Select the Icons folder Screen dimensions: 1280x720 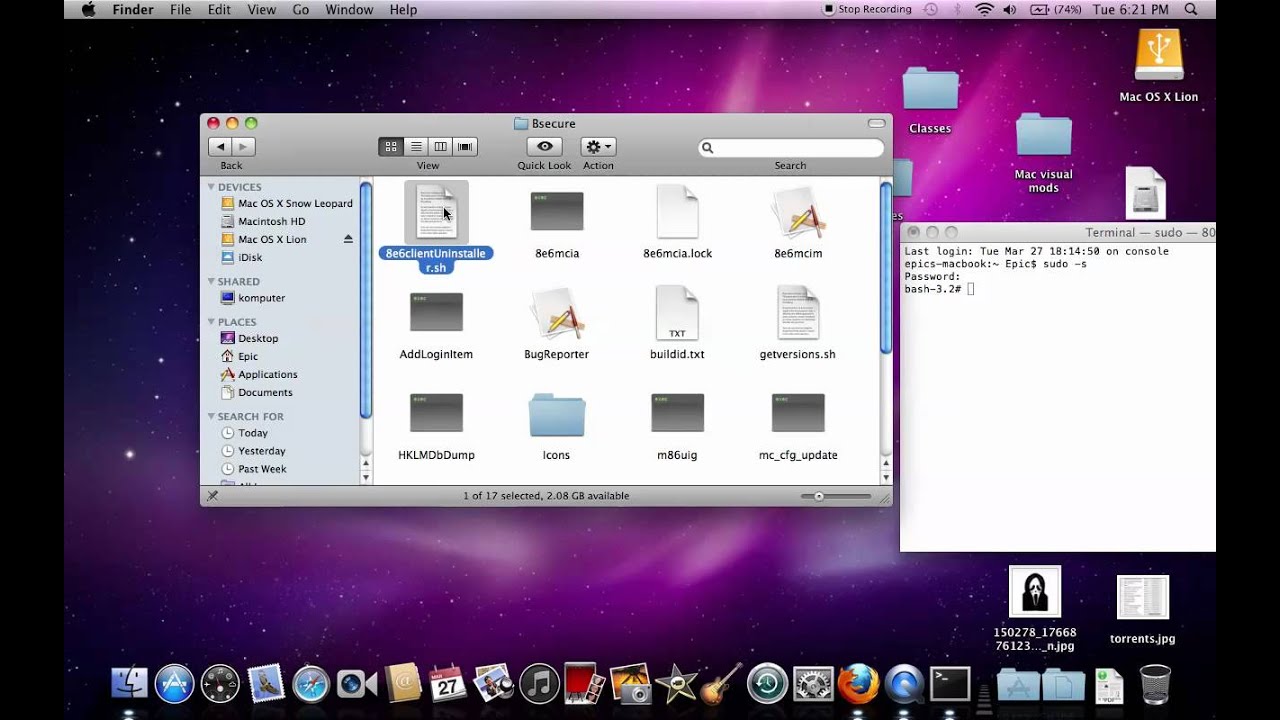click(x=556, y=415)
